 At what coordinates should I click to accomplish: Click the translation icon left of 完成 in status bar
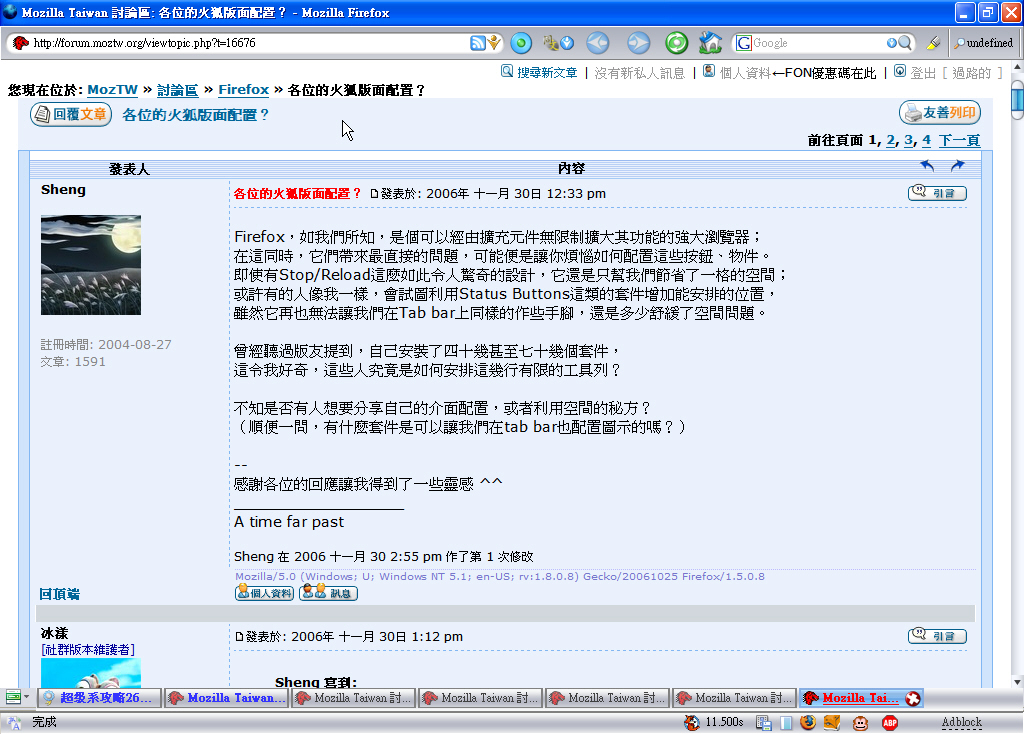tap(13, 722)
